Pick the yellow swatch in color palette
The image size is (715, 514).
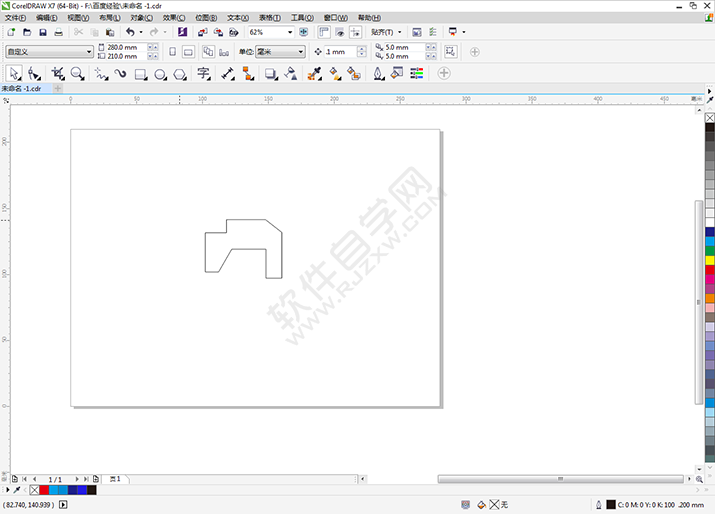pos(710,260)
